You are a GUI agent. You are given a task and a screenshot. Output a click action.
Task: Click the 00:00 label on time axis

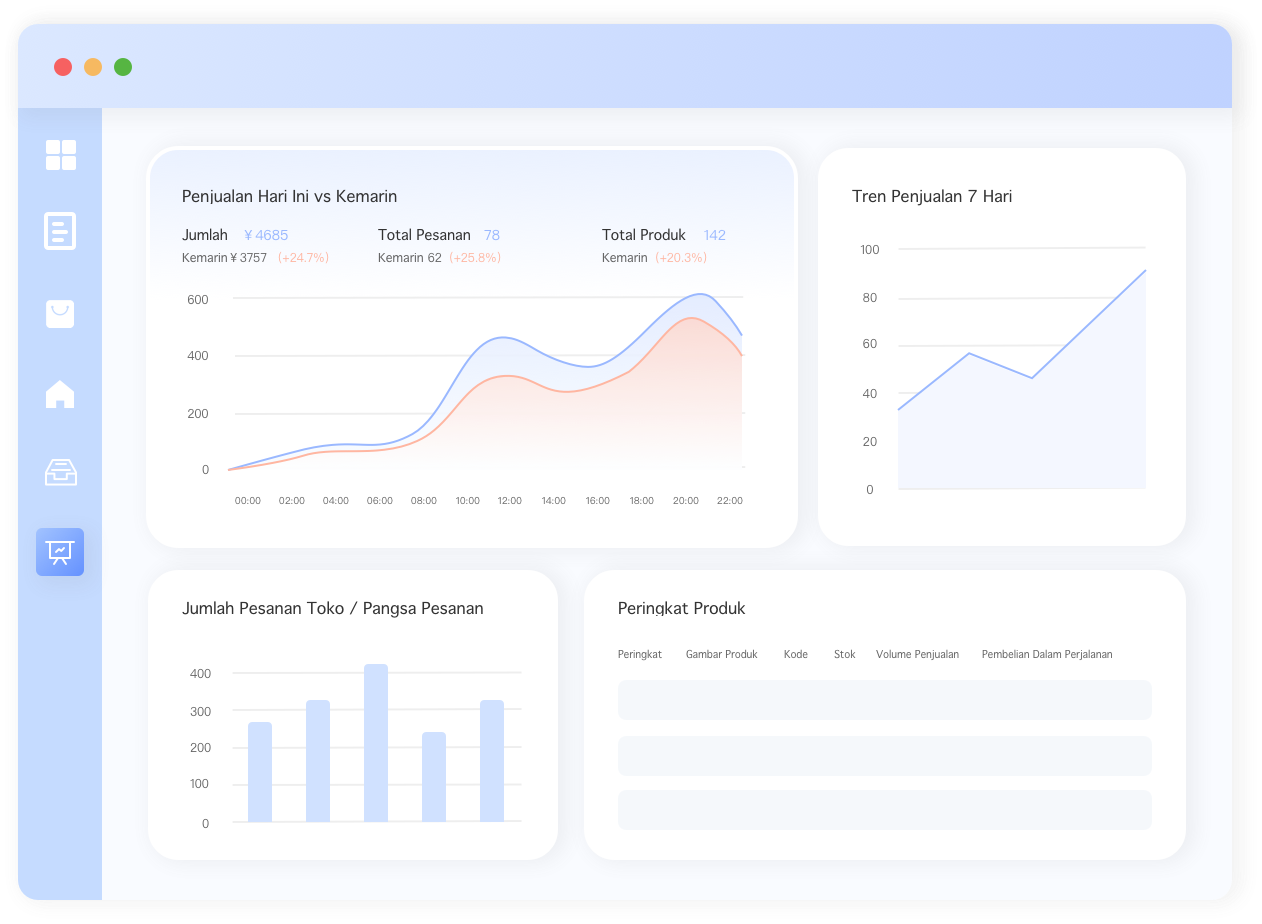248,500
